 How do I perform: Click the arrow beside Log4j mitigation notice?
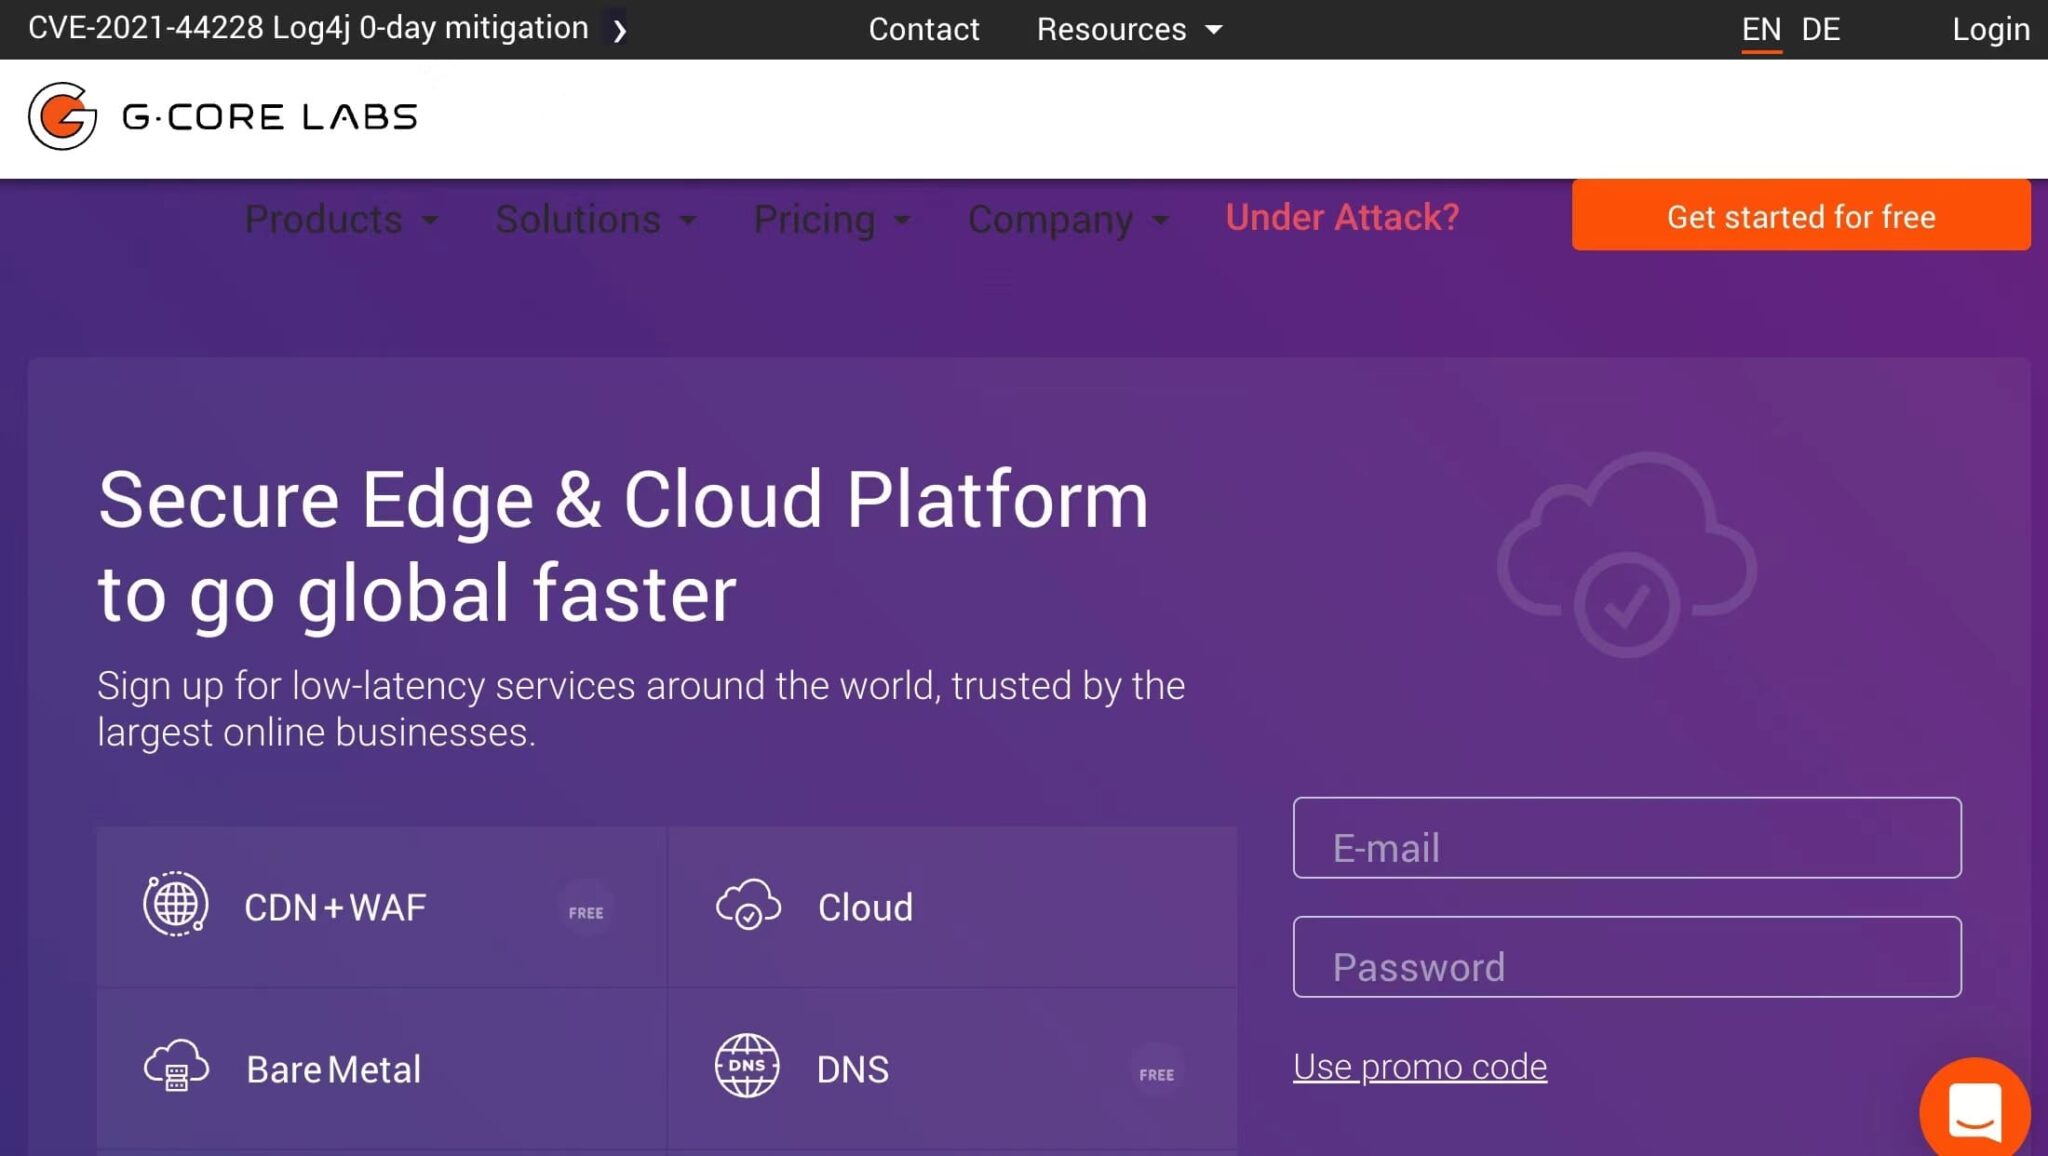click(x=620, y=30)
